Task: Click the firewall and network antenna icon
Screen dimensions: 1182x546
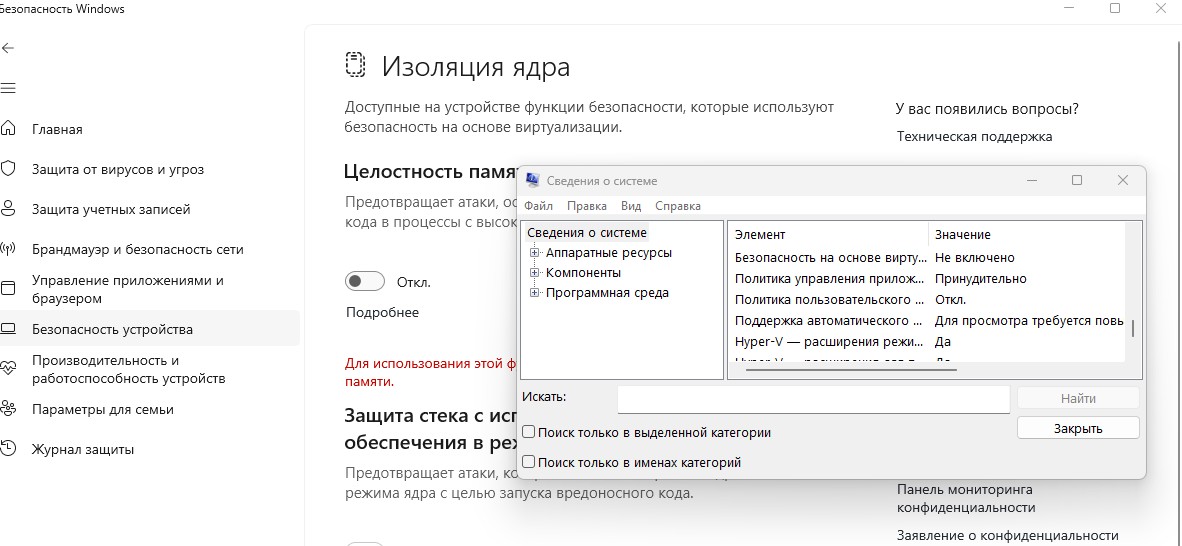Action: [8, 249]
